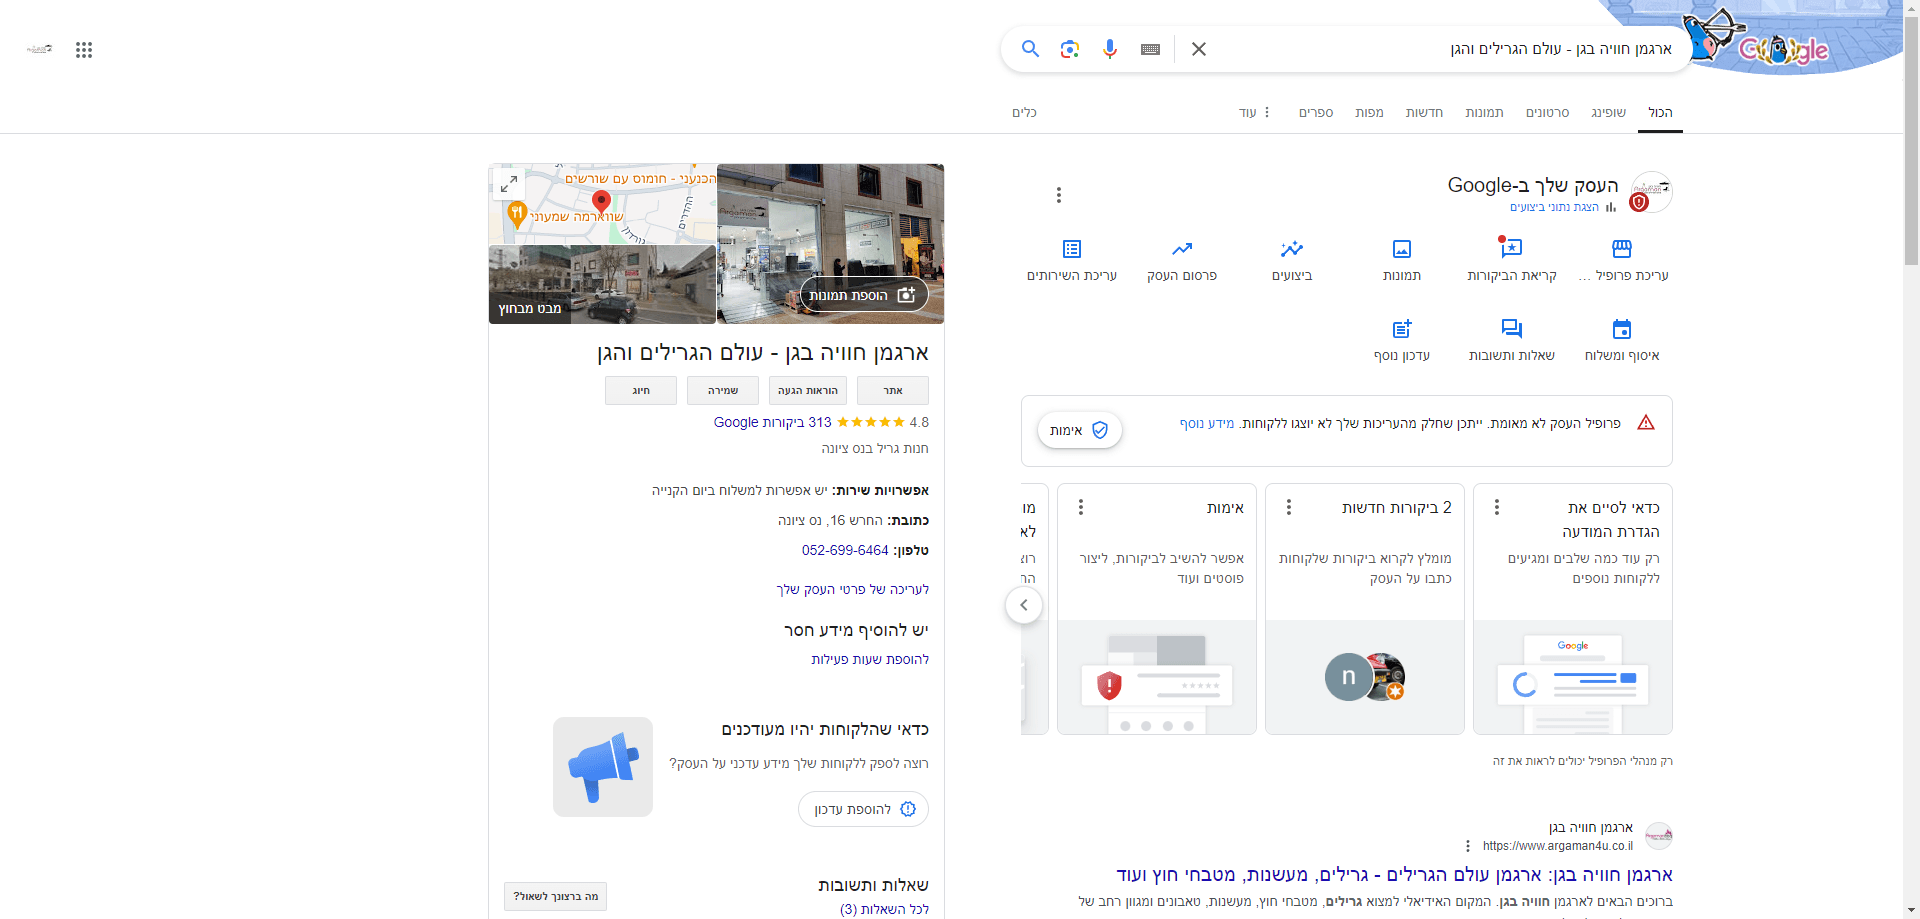Click the account avatar at top-left
Screen dimensions: 1920x919
point(40,49)
